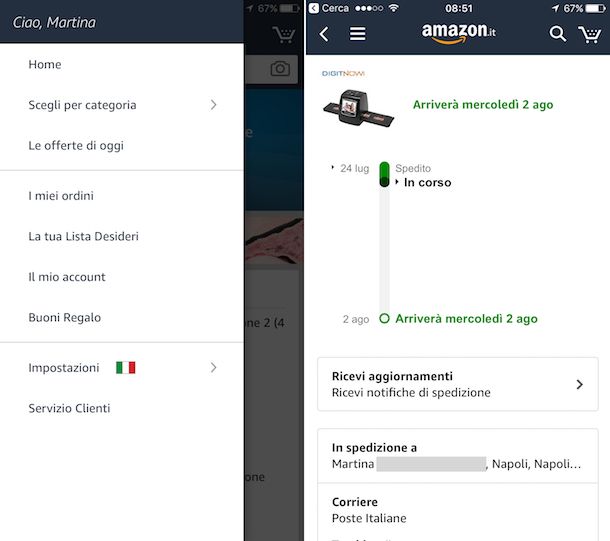
Task: Open Il mio account
Action: coord(67,277)
